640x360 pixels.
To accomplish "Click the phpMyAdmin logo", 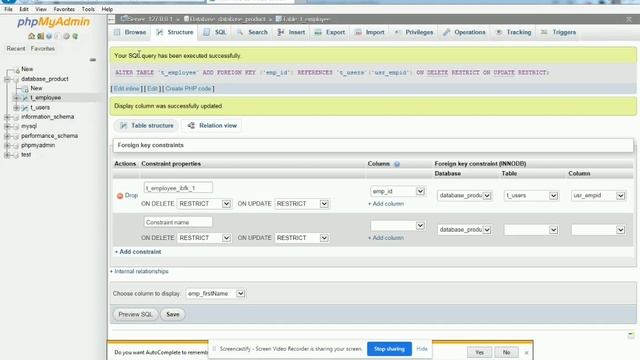I will click(53, 22).
